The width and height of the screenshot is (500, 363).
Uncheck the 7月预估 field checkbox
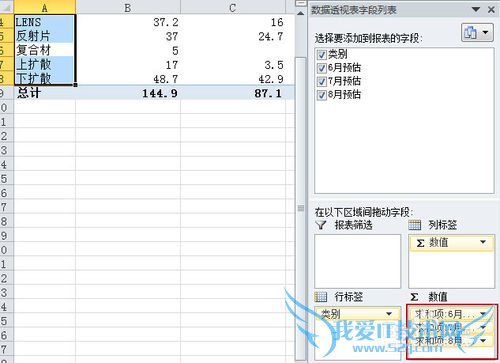322,81
